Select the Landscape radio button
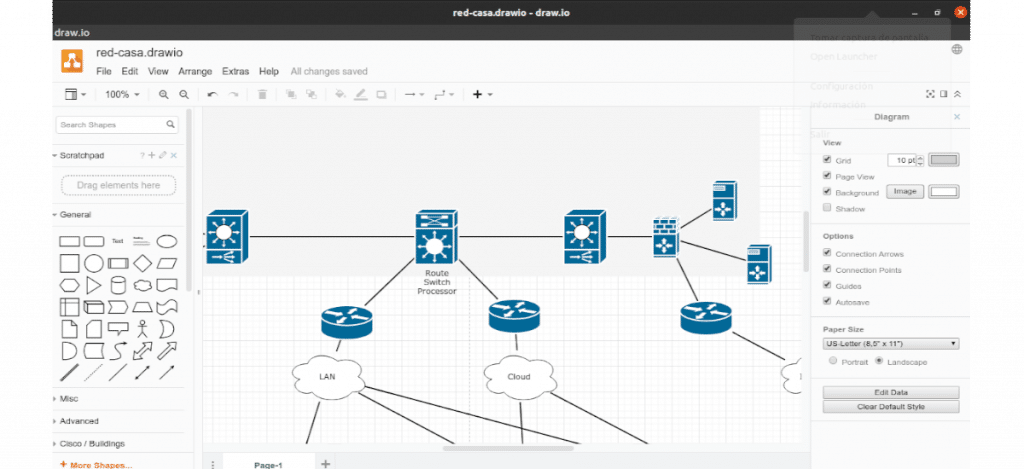The height and width of the screenshot is (469, 1024). pos(879,361)
